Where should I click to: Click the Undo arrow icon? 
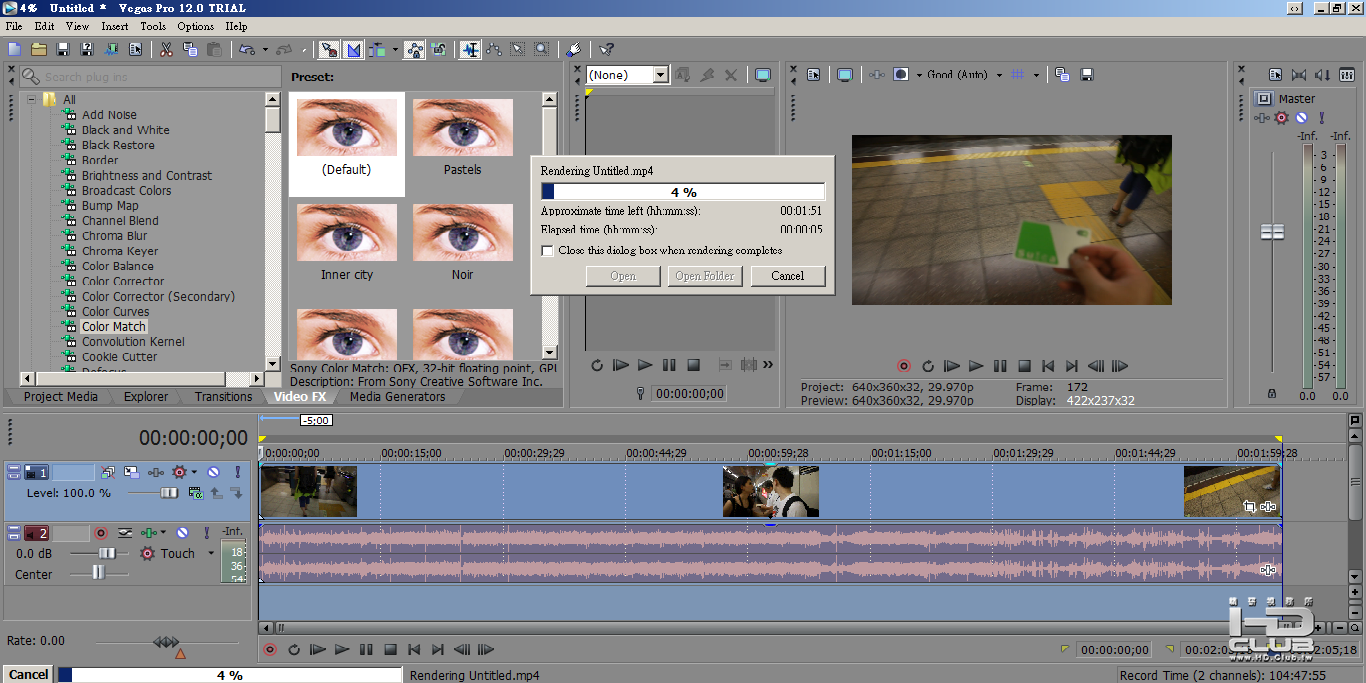point(246,49)
